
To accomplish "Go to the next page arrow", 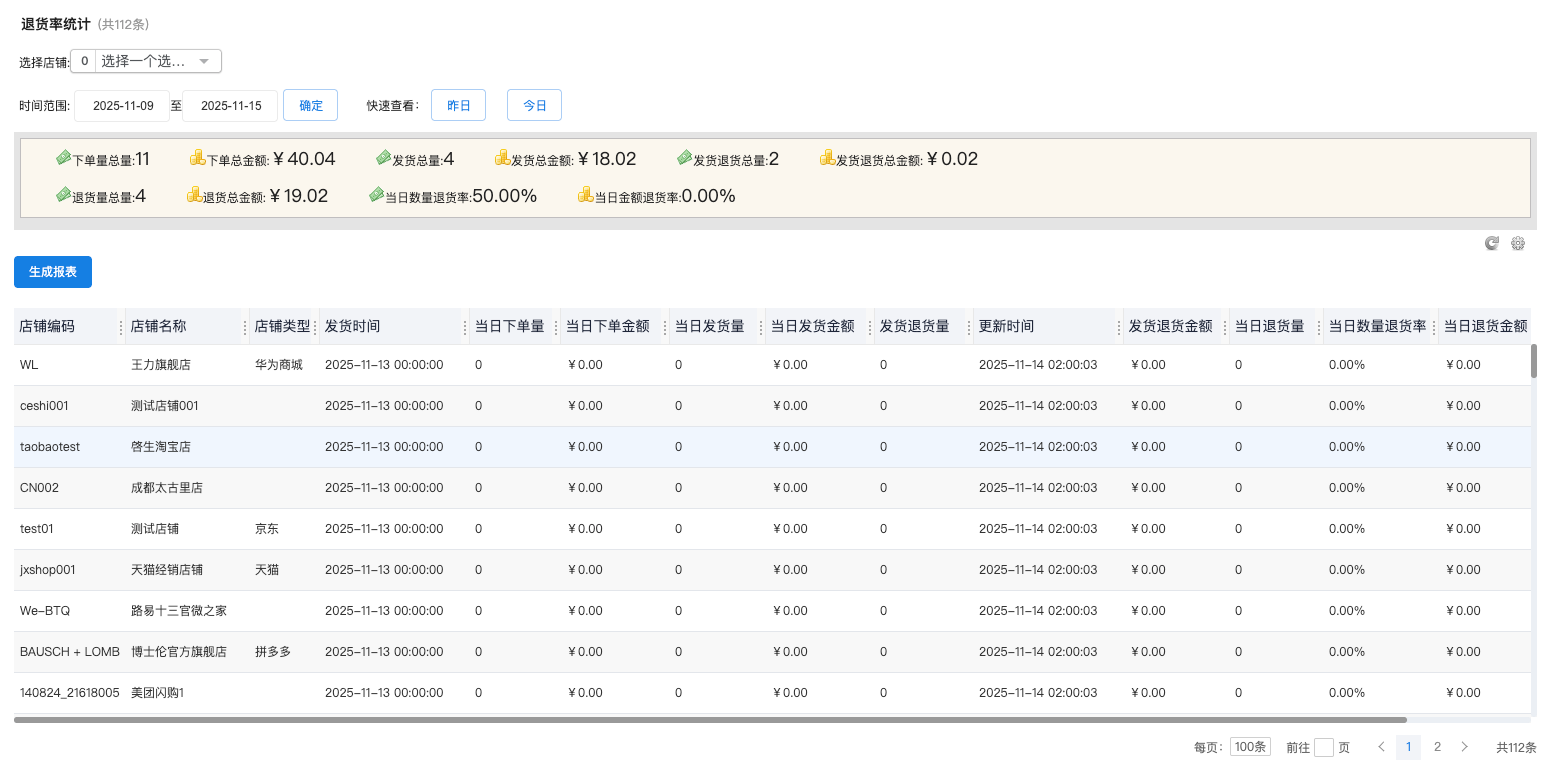I will [x=1464, y=747].
